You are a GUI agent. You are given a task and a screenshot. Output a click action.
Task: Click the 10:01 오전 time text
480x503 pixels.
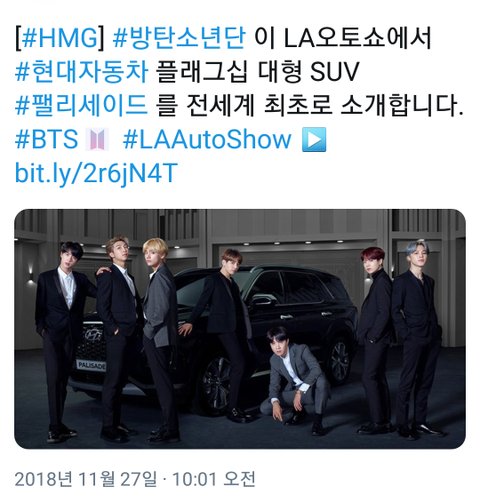(214, 479)
